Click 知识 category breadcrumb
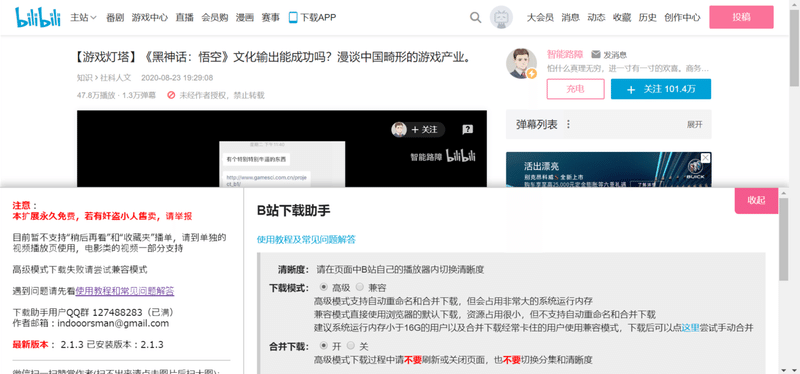This screenshot has width=800, height=374. (x=84, y=78)
